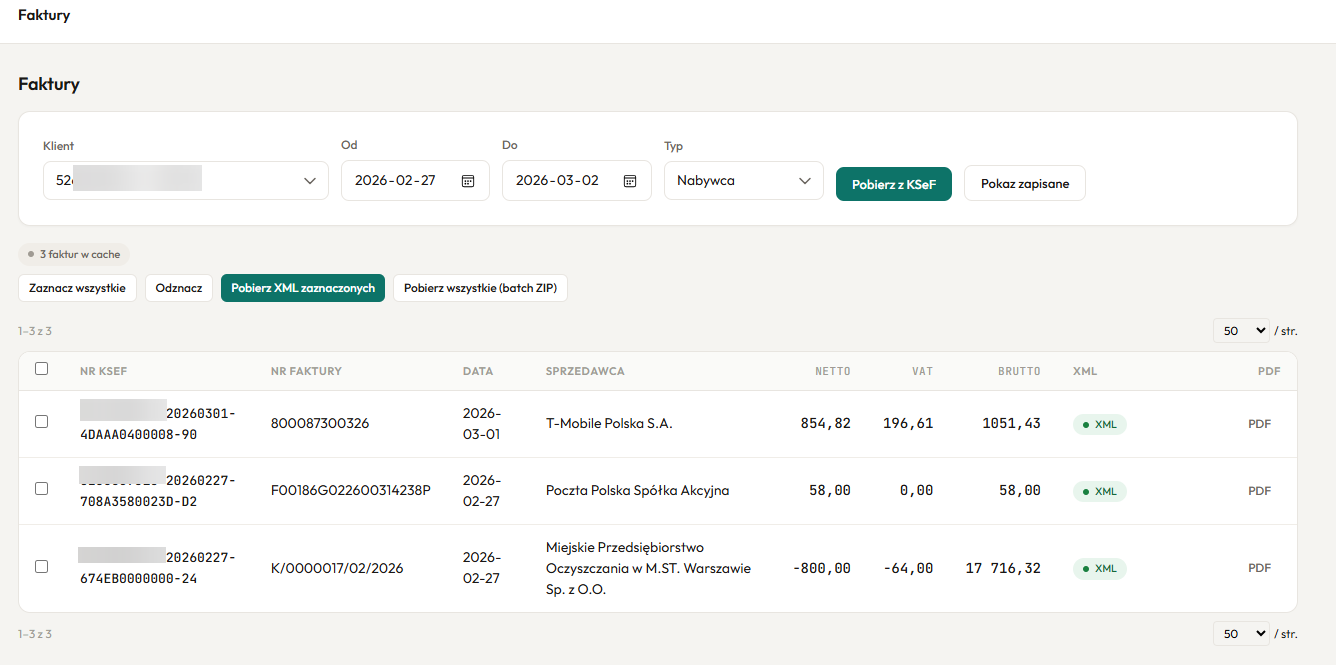
Task: Open bottom per-page dropdown showing 50
Action: [x=1240, y=633]
